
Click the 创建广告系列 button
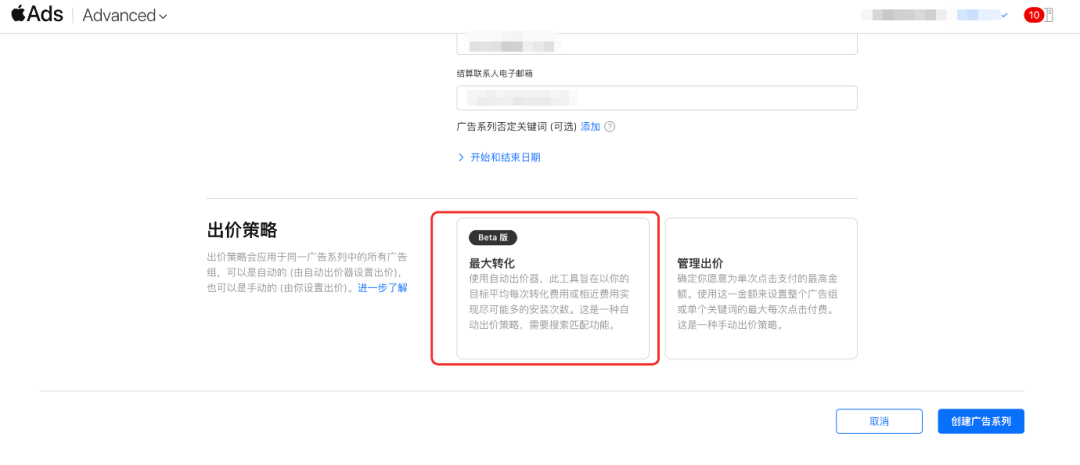pos(981,421)
